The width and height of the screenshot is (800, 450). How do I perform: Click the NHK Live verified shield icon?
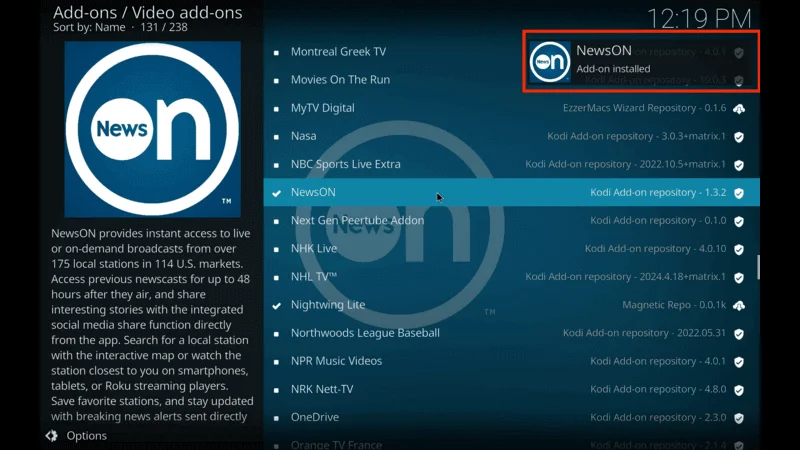[x=739, y=249]
